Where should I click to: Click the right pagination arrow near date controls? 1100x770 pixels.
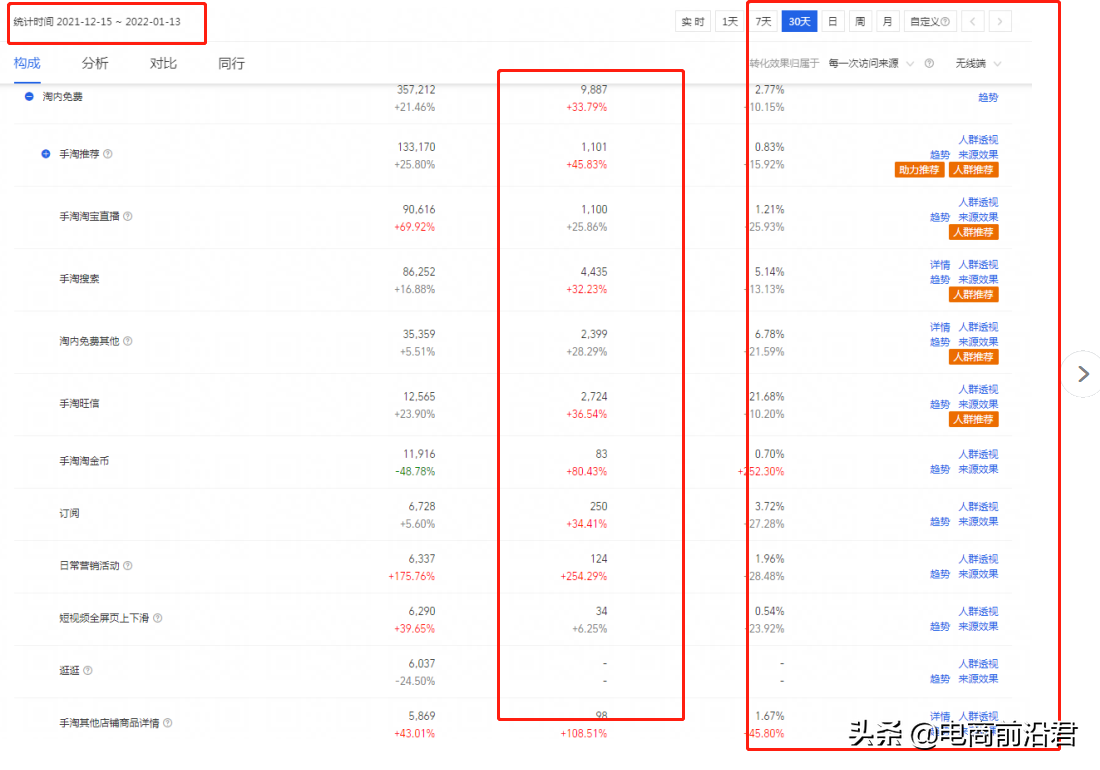999,20
